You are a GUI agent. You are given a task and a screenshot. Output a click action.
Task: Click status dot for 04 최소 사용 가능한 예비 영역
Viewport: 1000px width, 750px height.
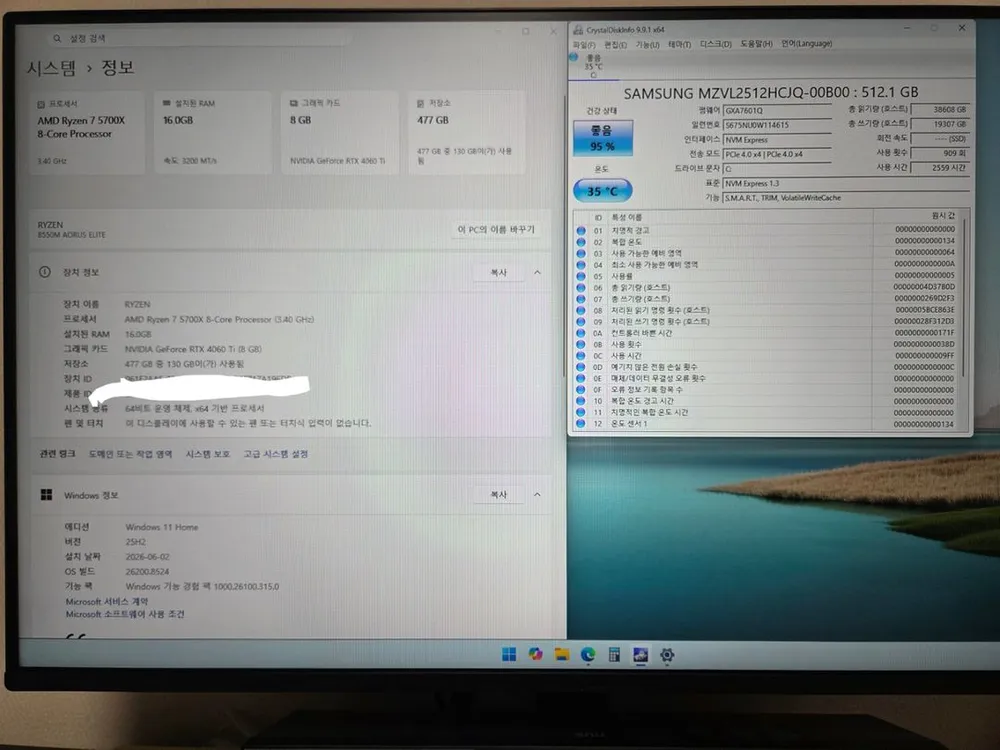581,265
